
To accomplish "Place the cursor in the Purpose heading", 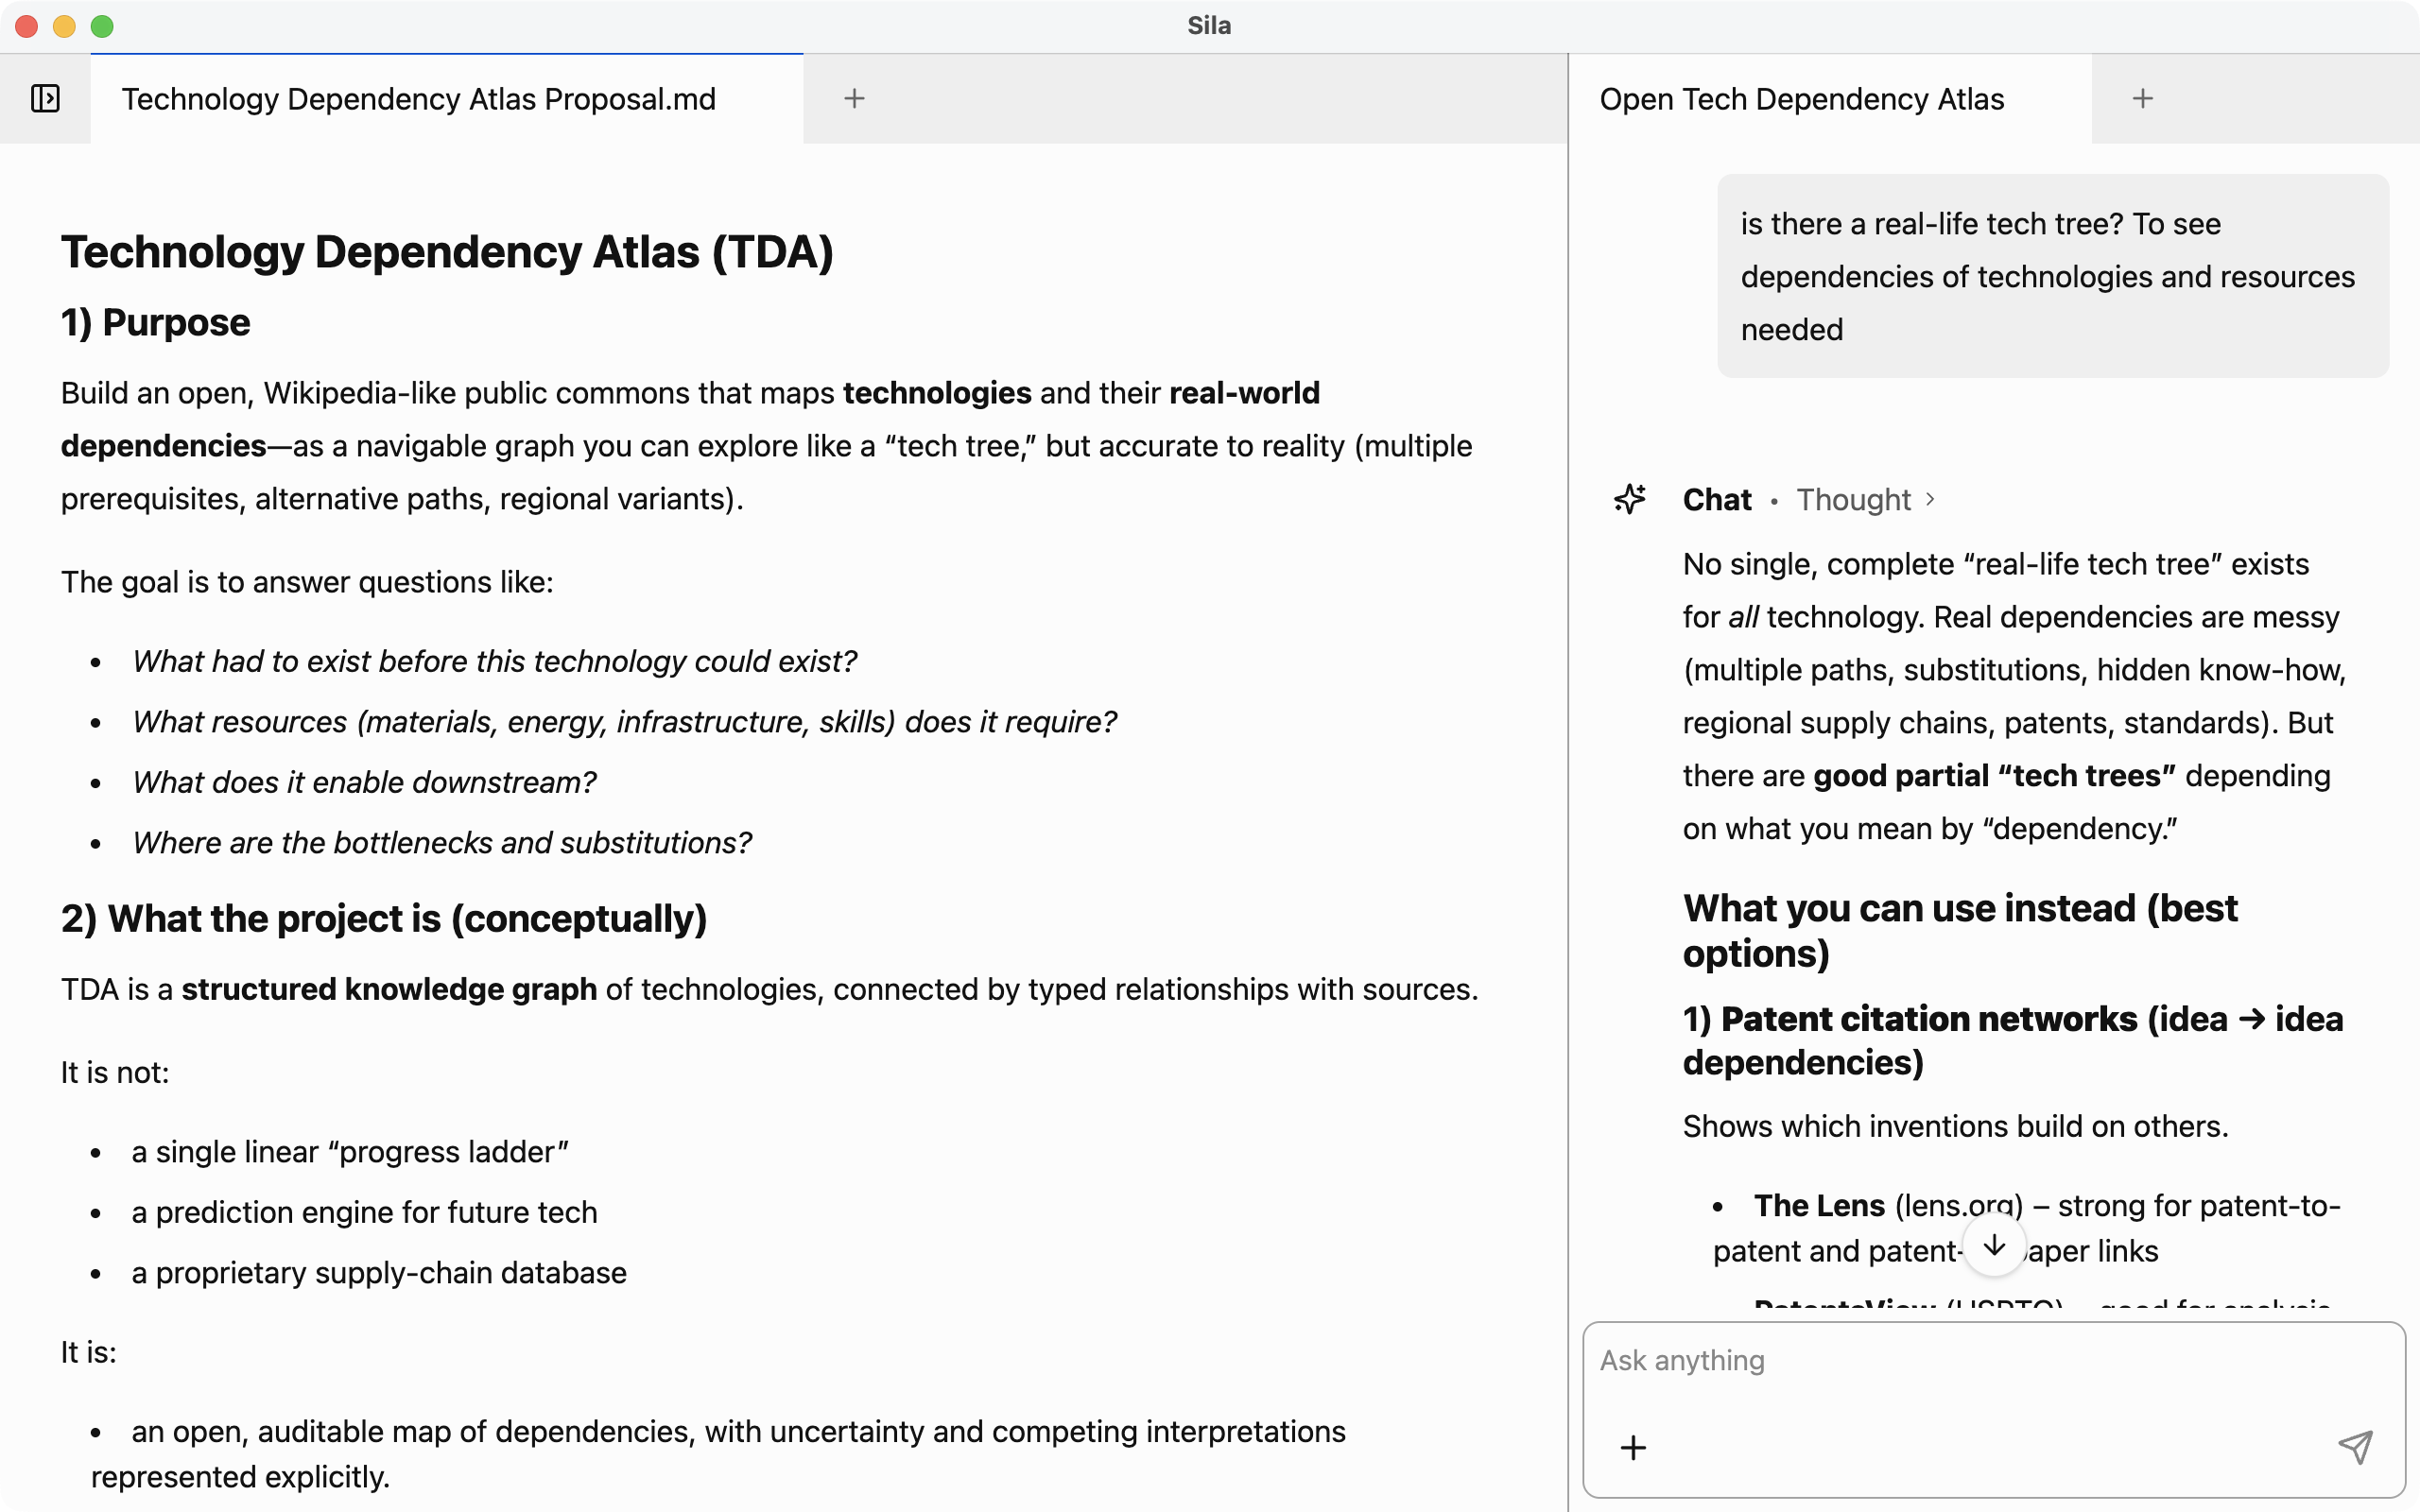I will 155,322.
